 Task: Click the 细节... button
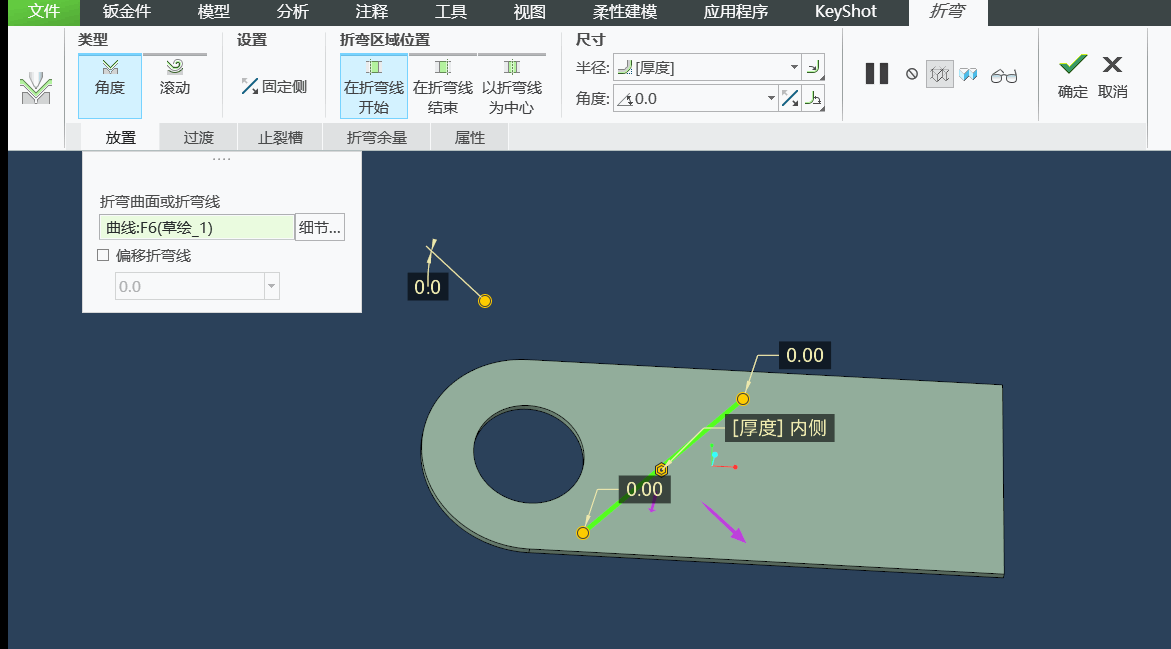[320, 227]
